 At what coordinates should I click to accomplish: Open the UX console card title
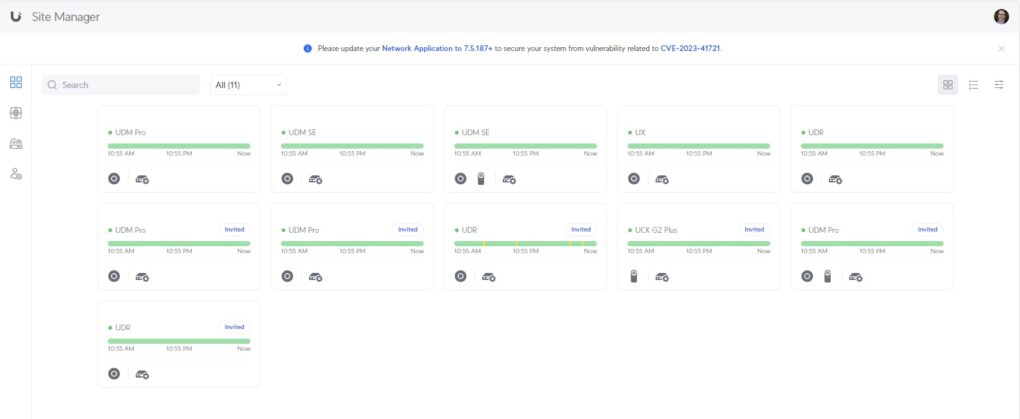coord(640,132)
